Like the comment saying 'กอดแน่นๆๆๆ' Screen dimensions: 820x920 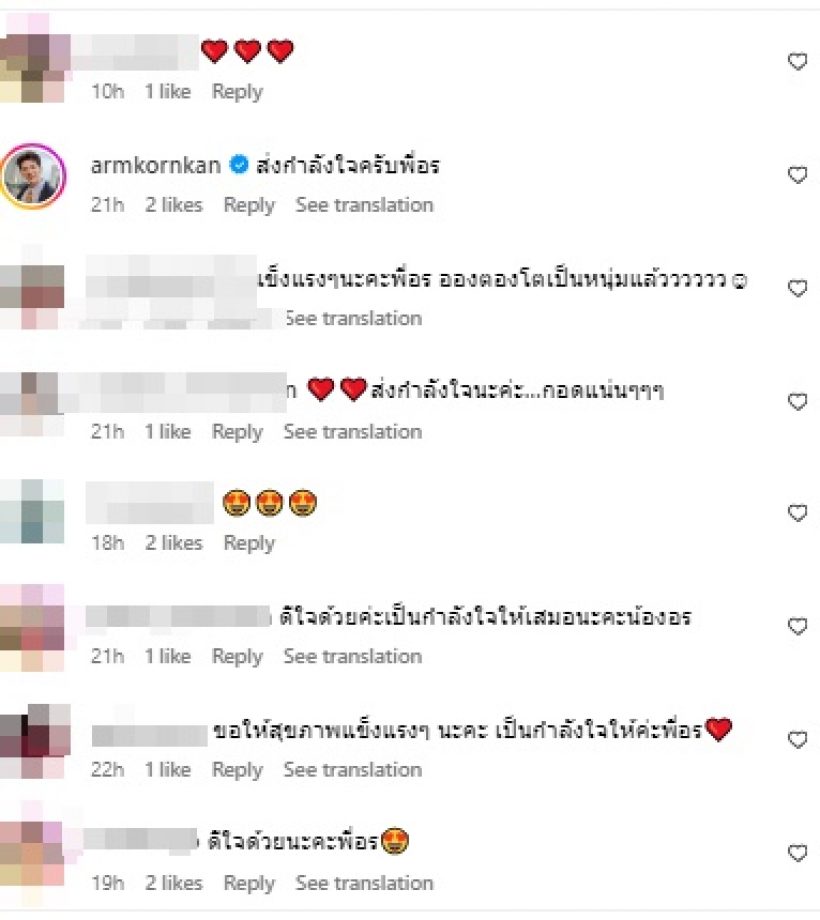tap(797, 402)
